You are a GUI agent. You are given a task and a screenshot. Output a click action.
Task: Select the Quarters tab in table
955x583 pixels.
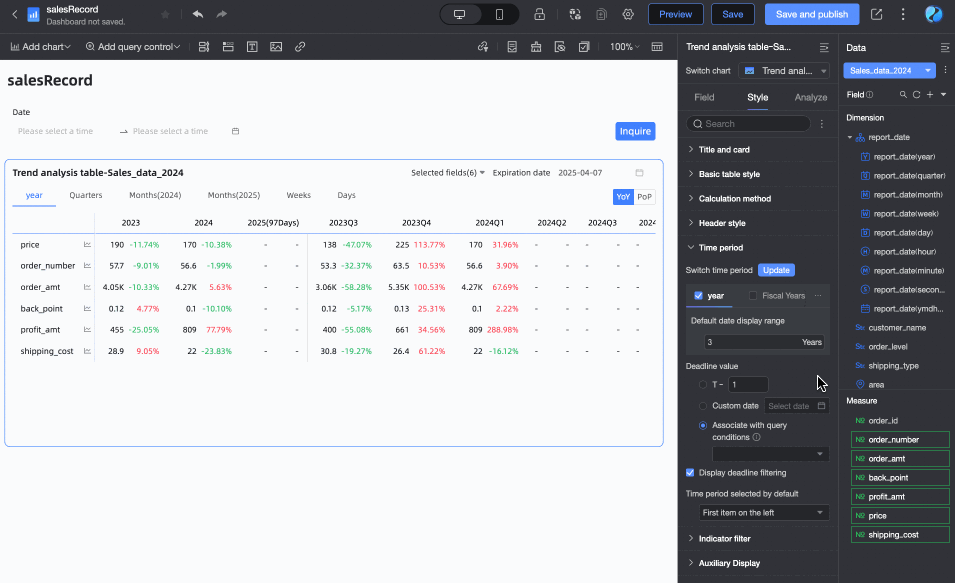click(x=86, y=196)
